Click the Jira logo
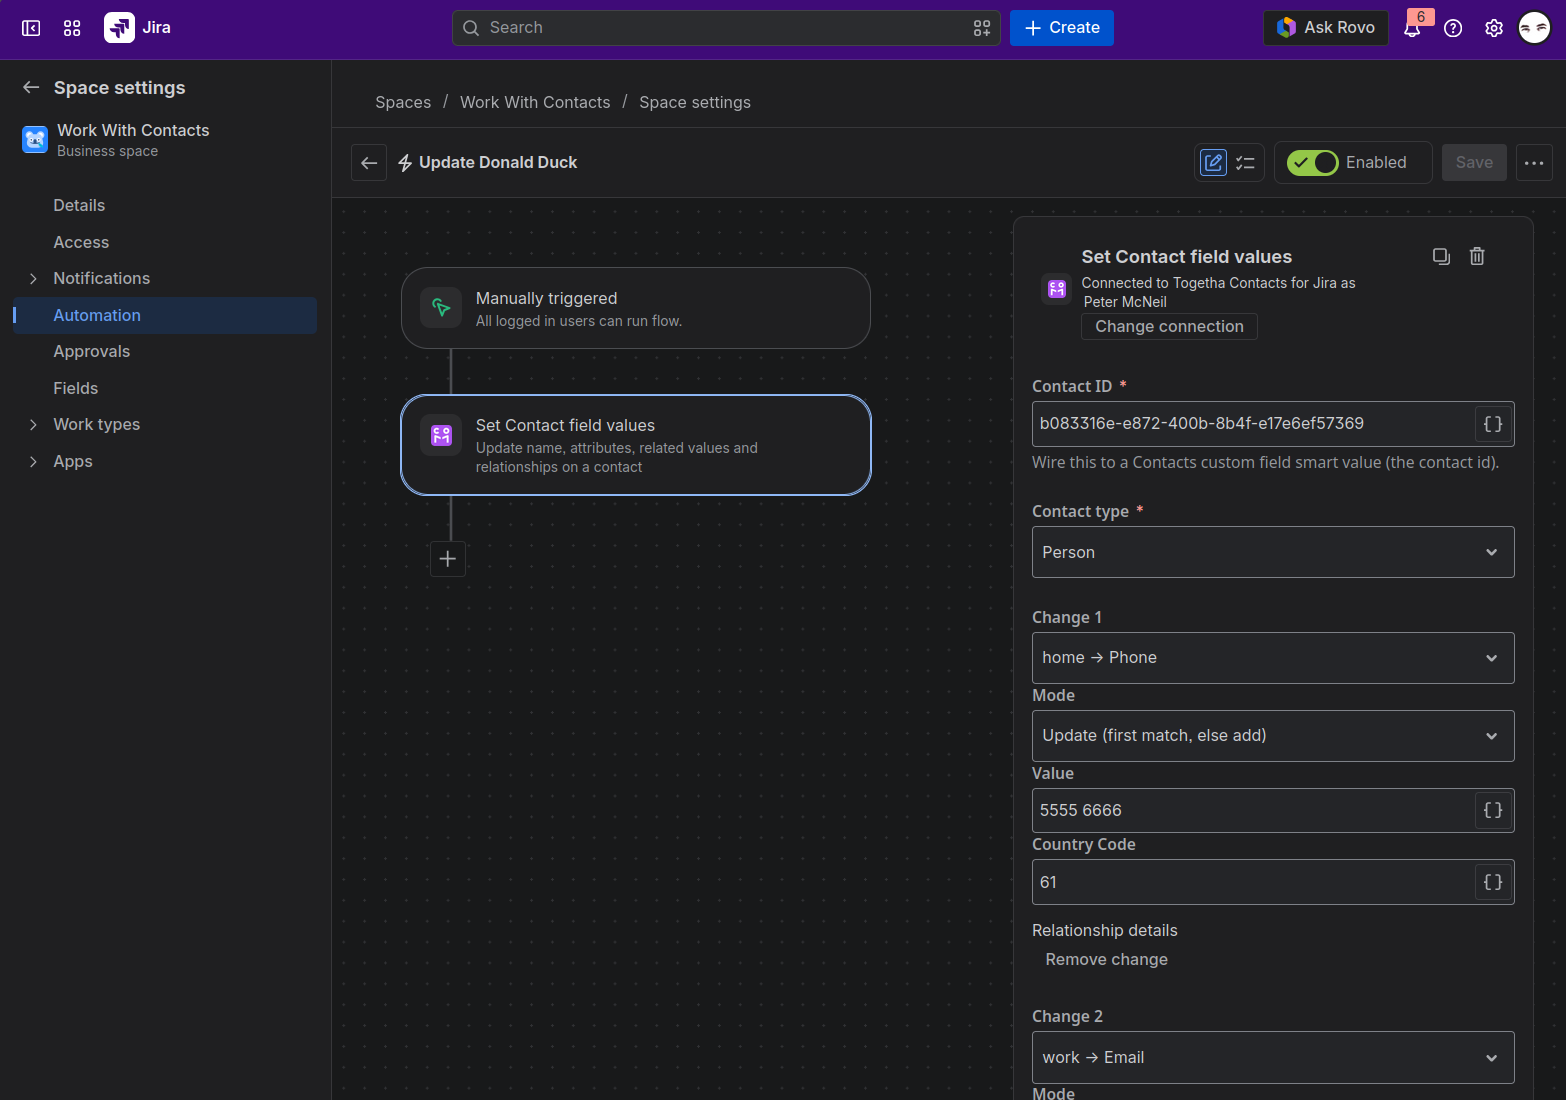 138,28
